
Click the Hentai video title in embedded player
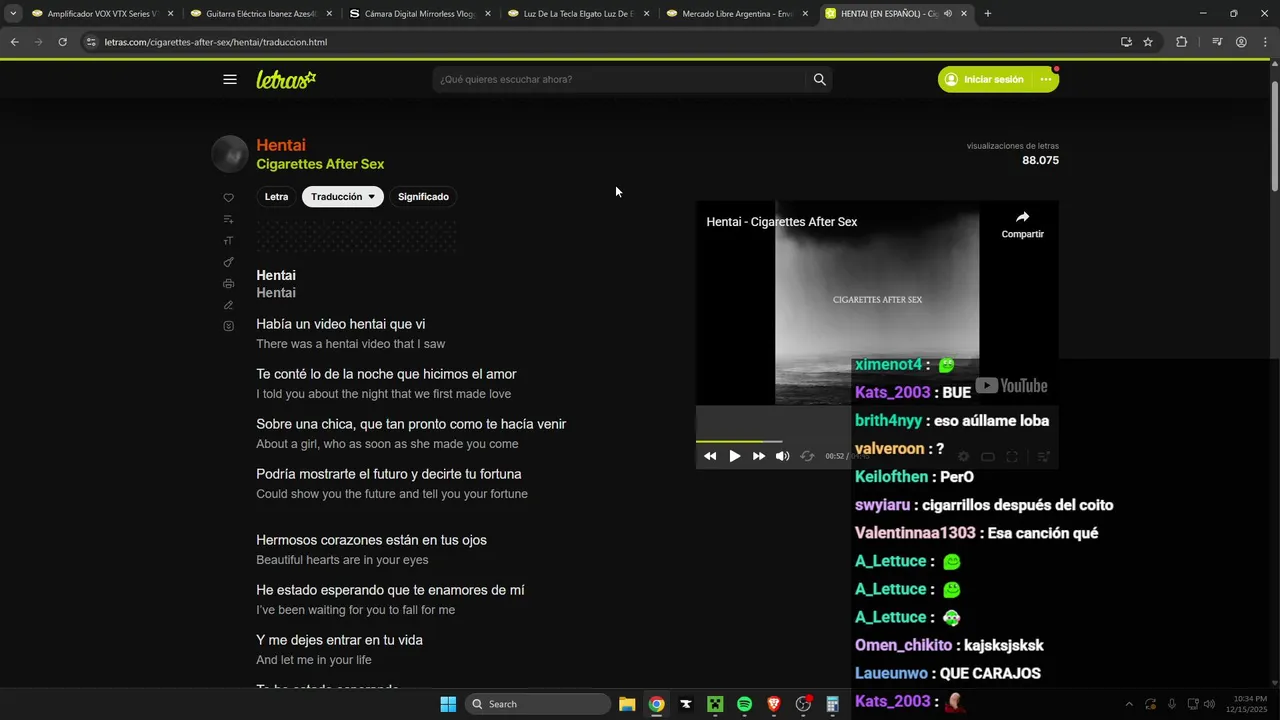782,222
